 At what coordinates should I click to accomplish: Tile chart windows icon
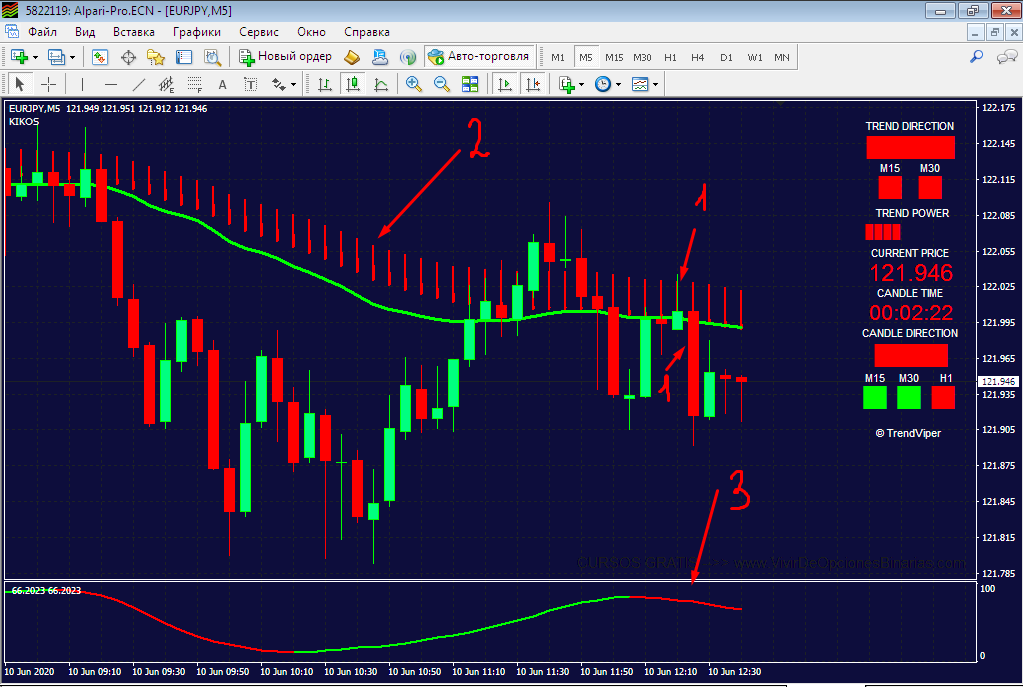coord(470,84)
